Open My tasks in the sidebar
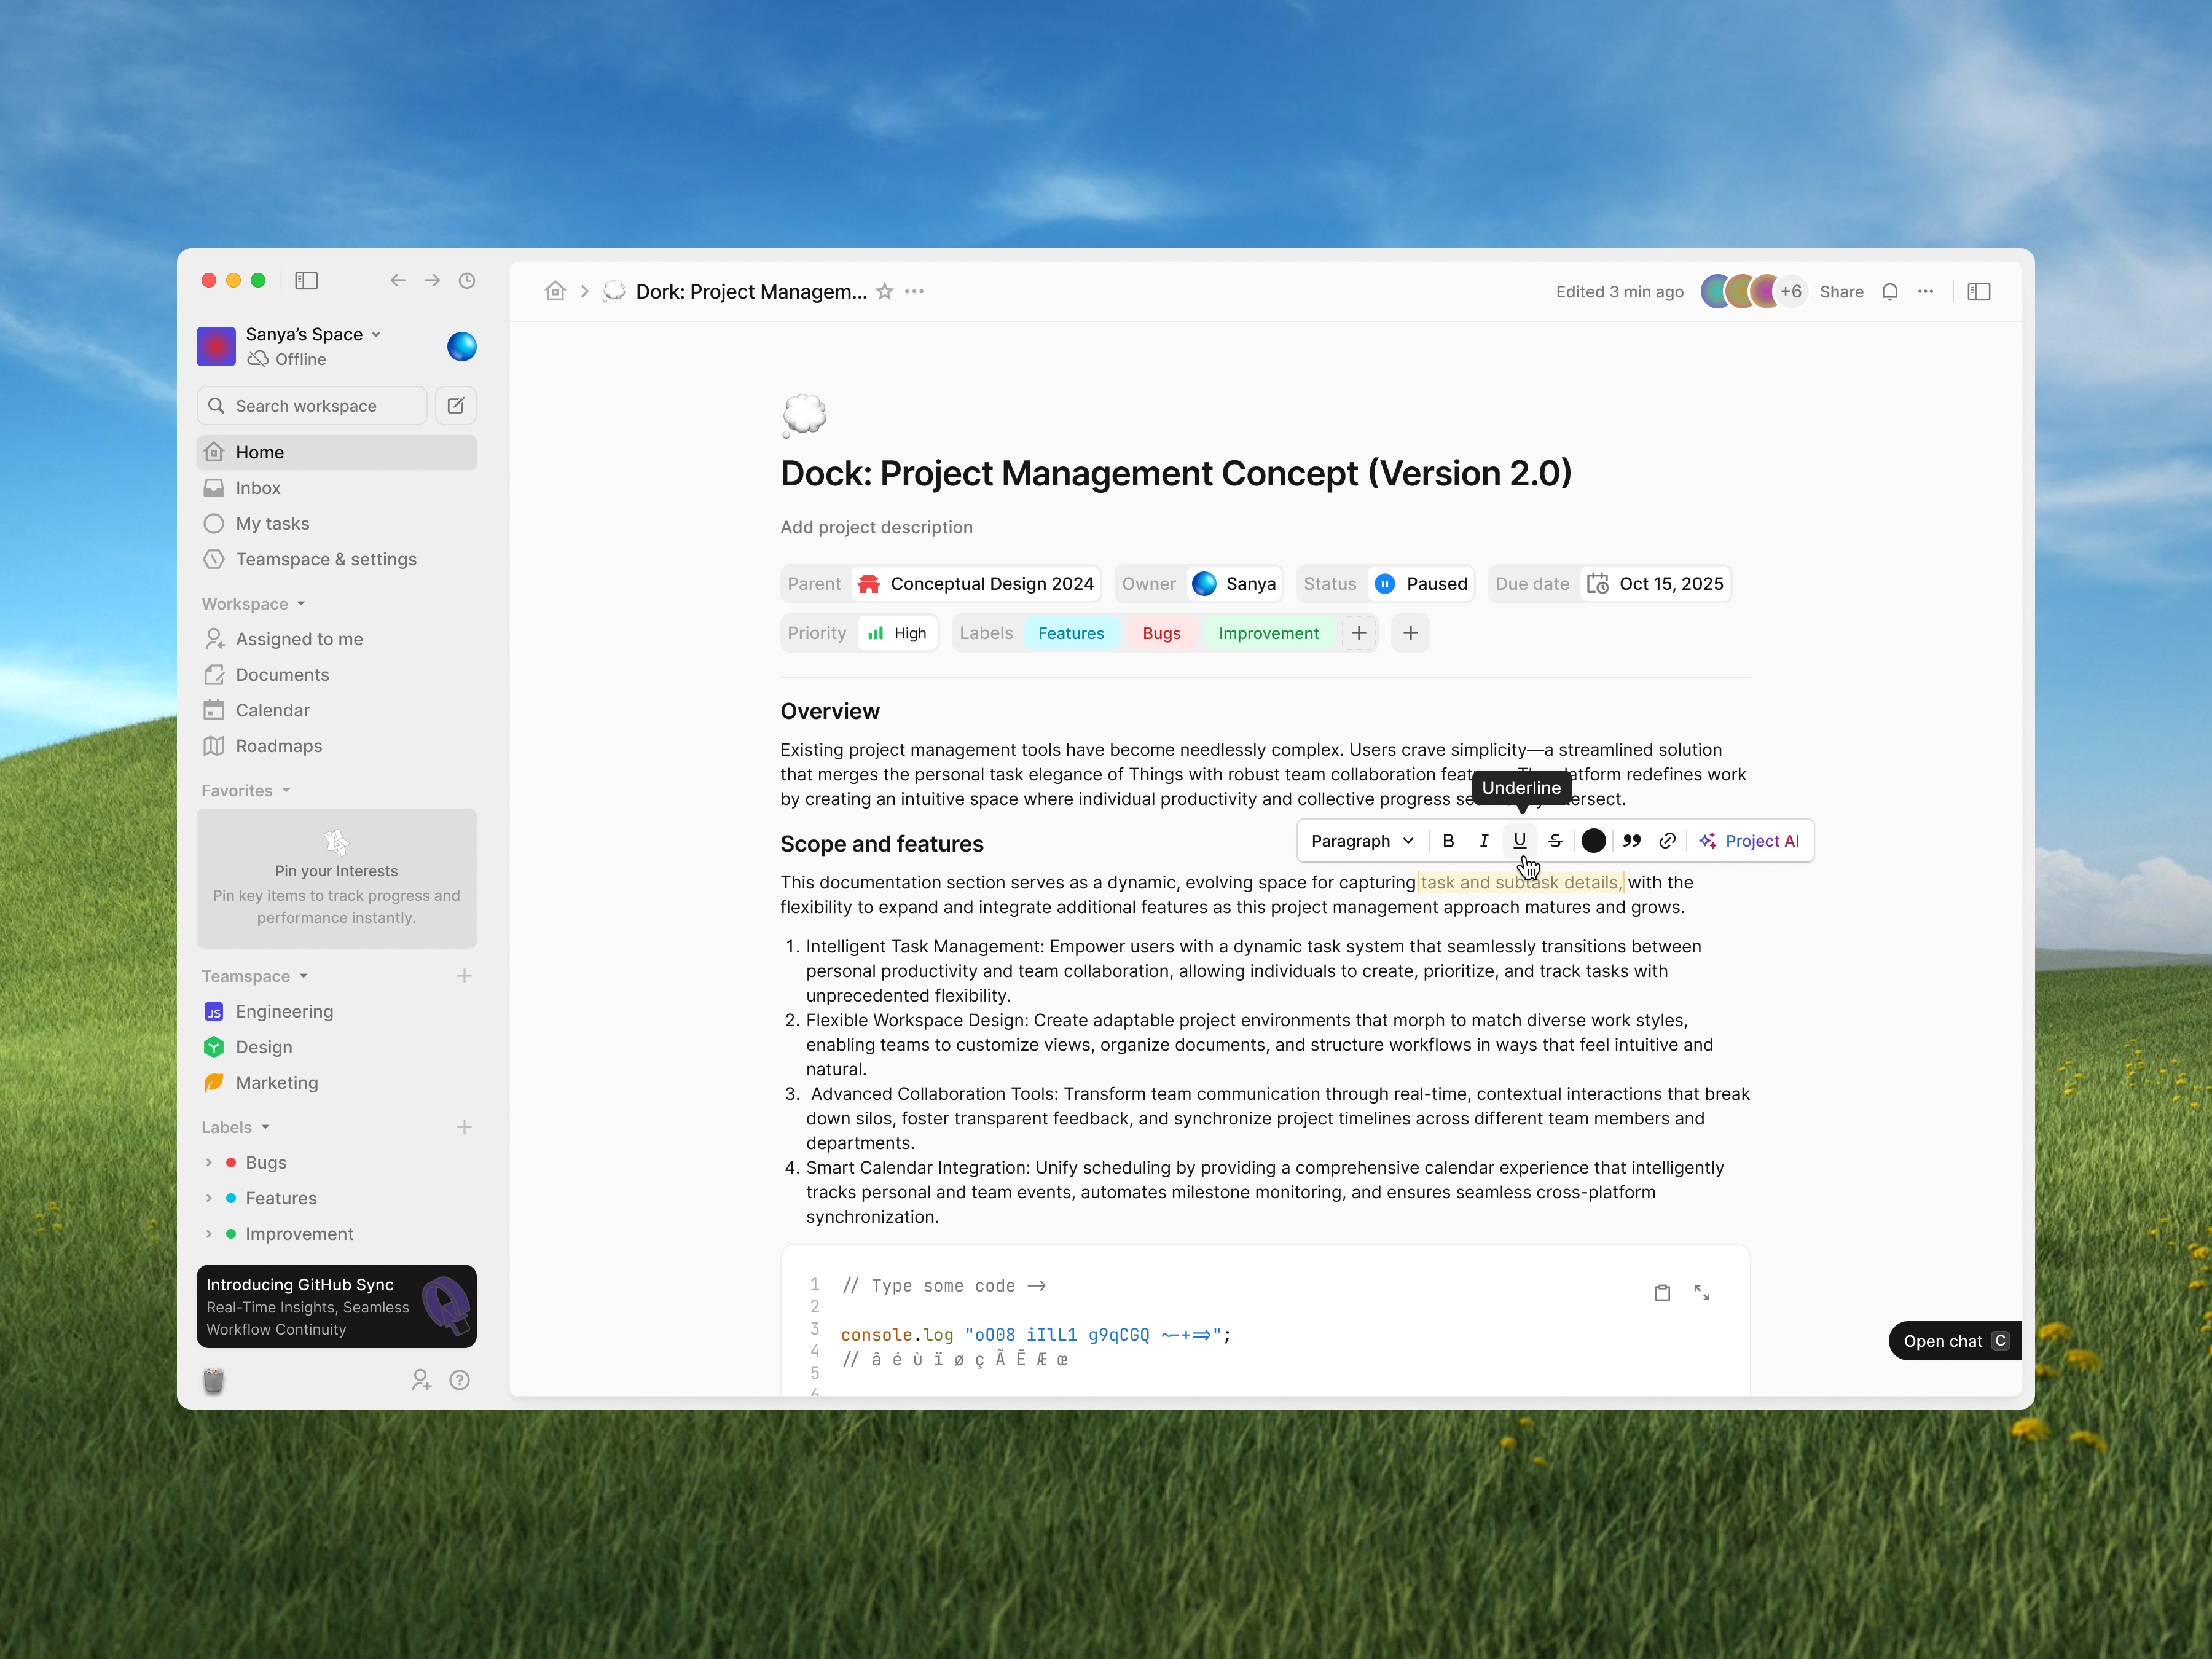The image size is (2212, 1659). 271,523
